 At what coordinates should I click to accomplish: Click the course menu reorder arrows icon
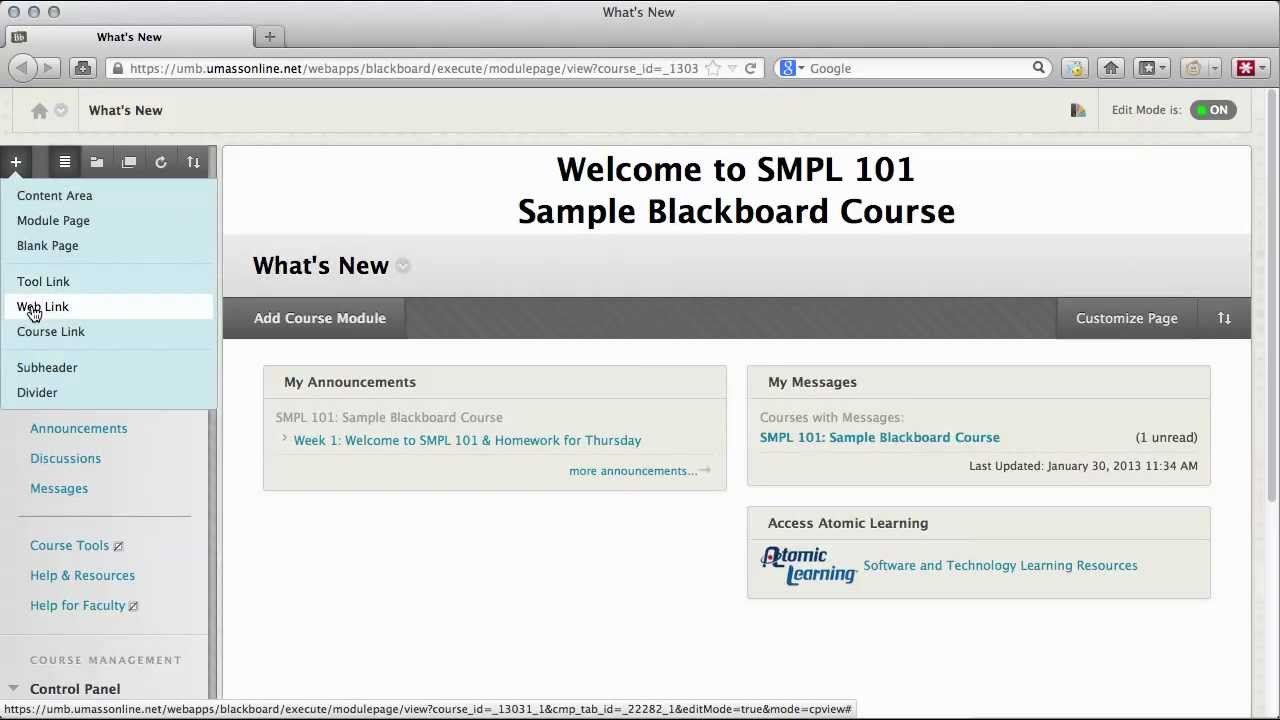click(x=193, y=162)
